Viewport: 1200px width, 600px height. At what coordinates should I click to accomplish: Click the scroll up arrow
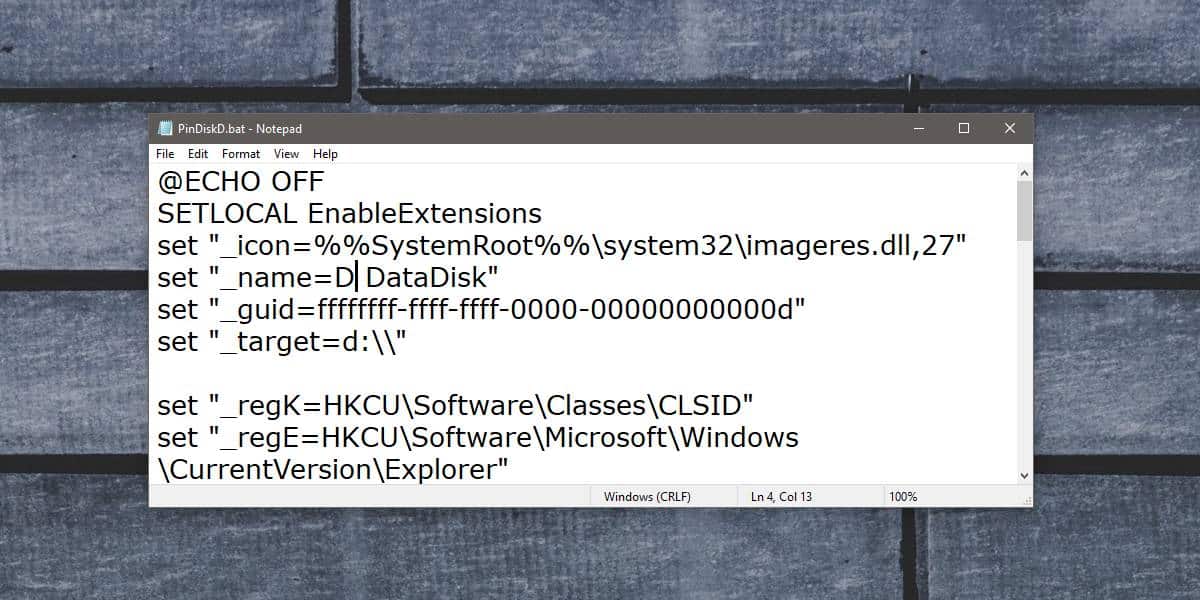point(1023,171)
